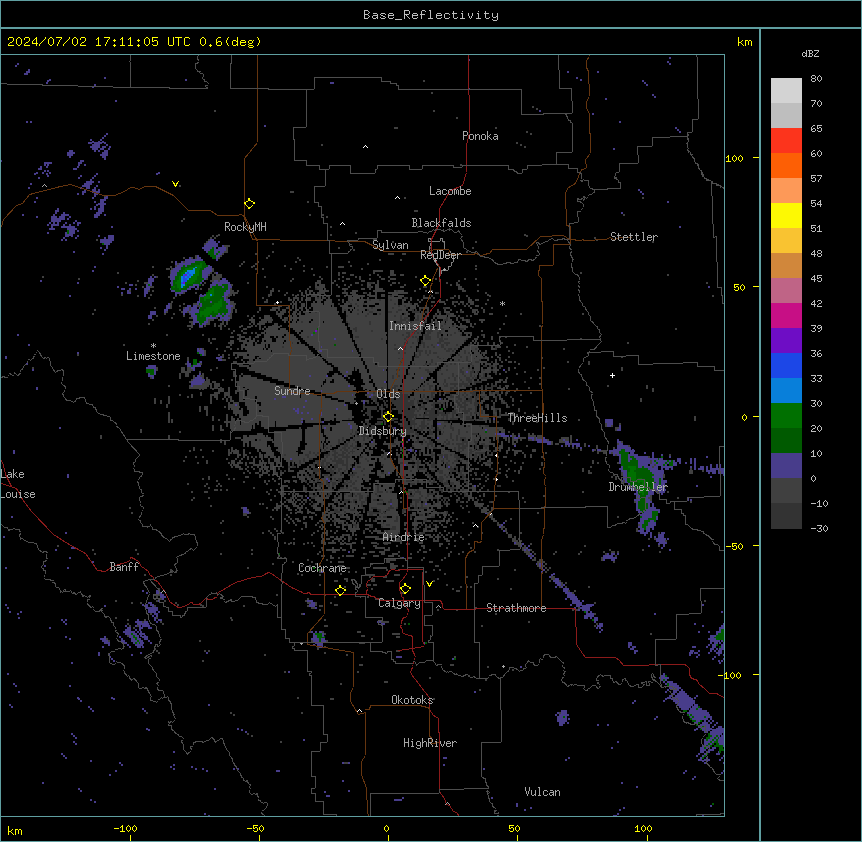Select the red 65 dBZ color swatch
Viewport: 862px width, 842px height.
click(x=786, y=140)
